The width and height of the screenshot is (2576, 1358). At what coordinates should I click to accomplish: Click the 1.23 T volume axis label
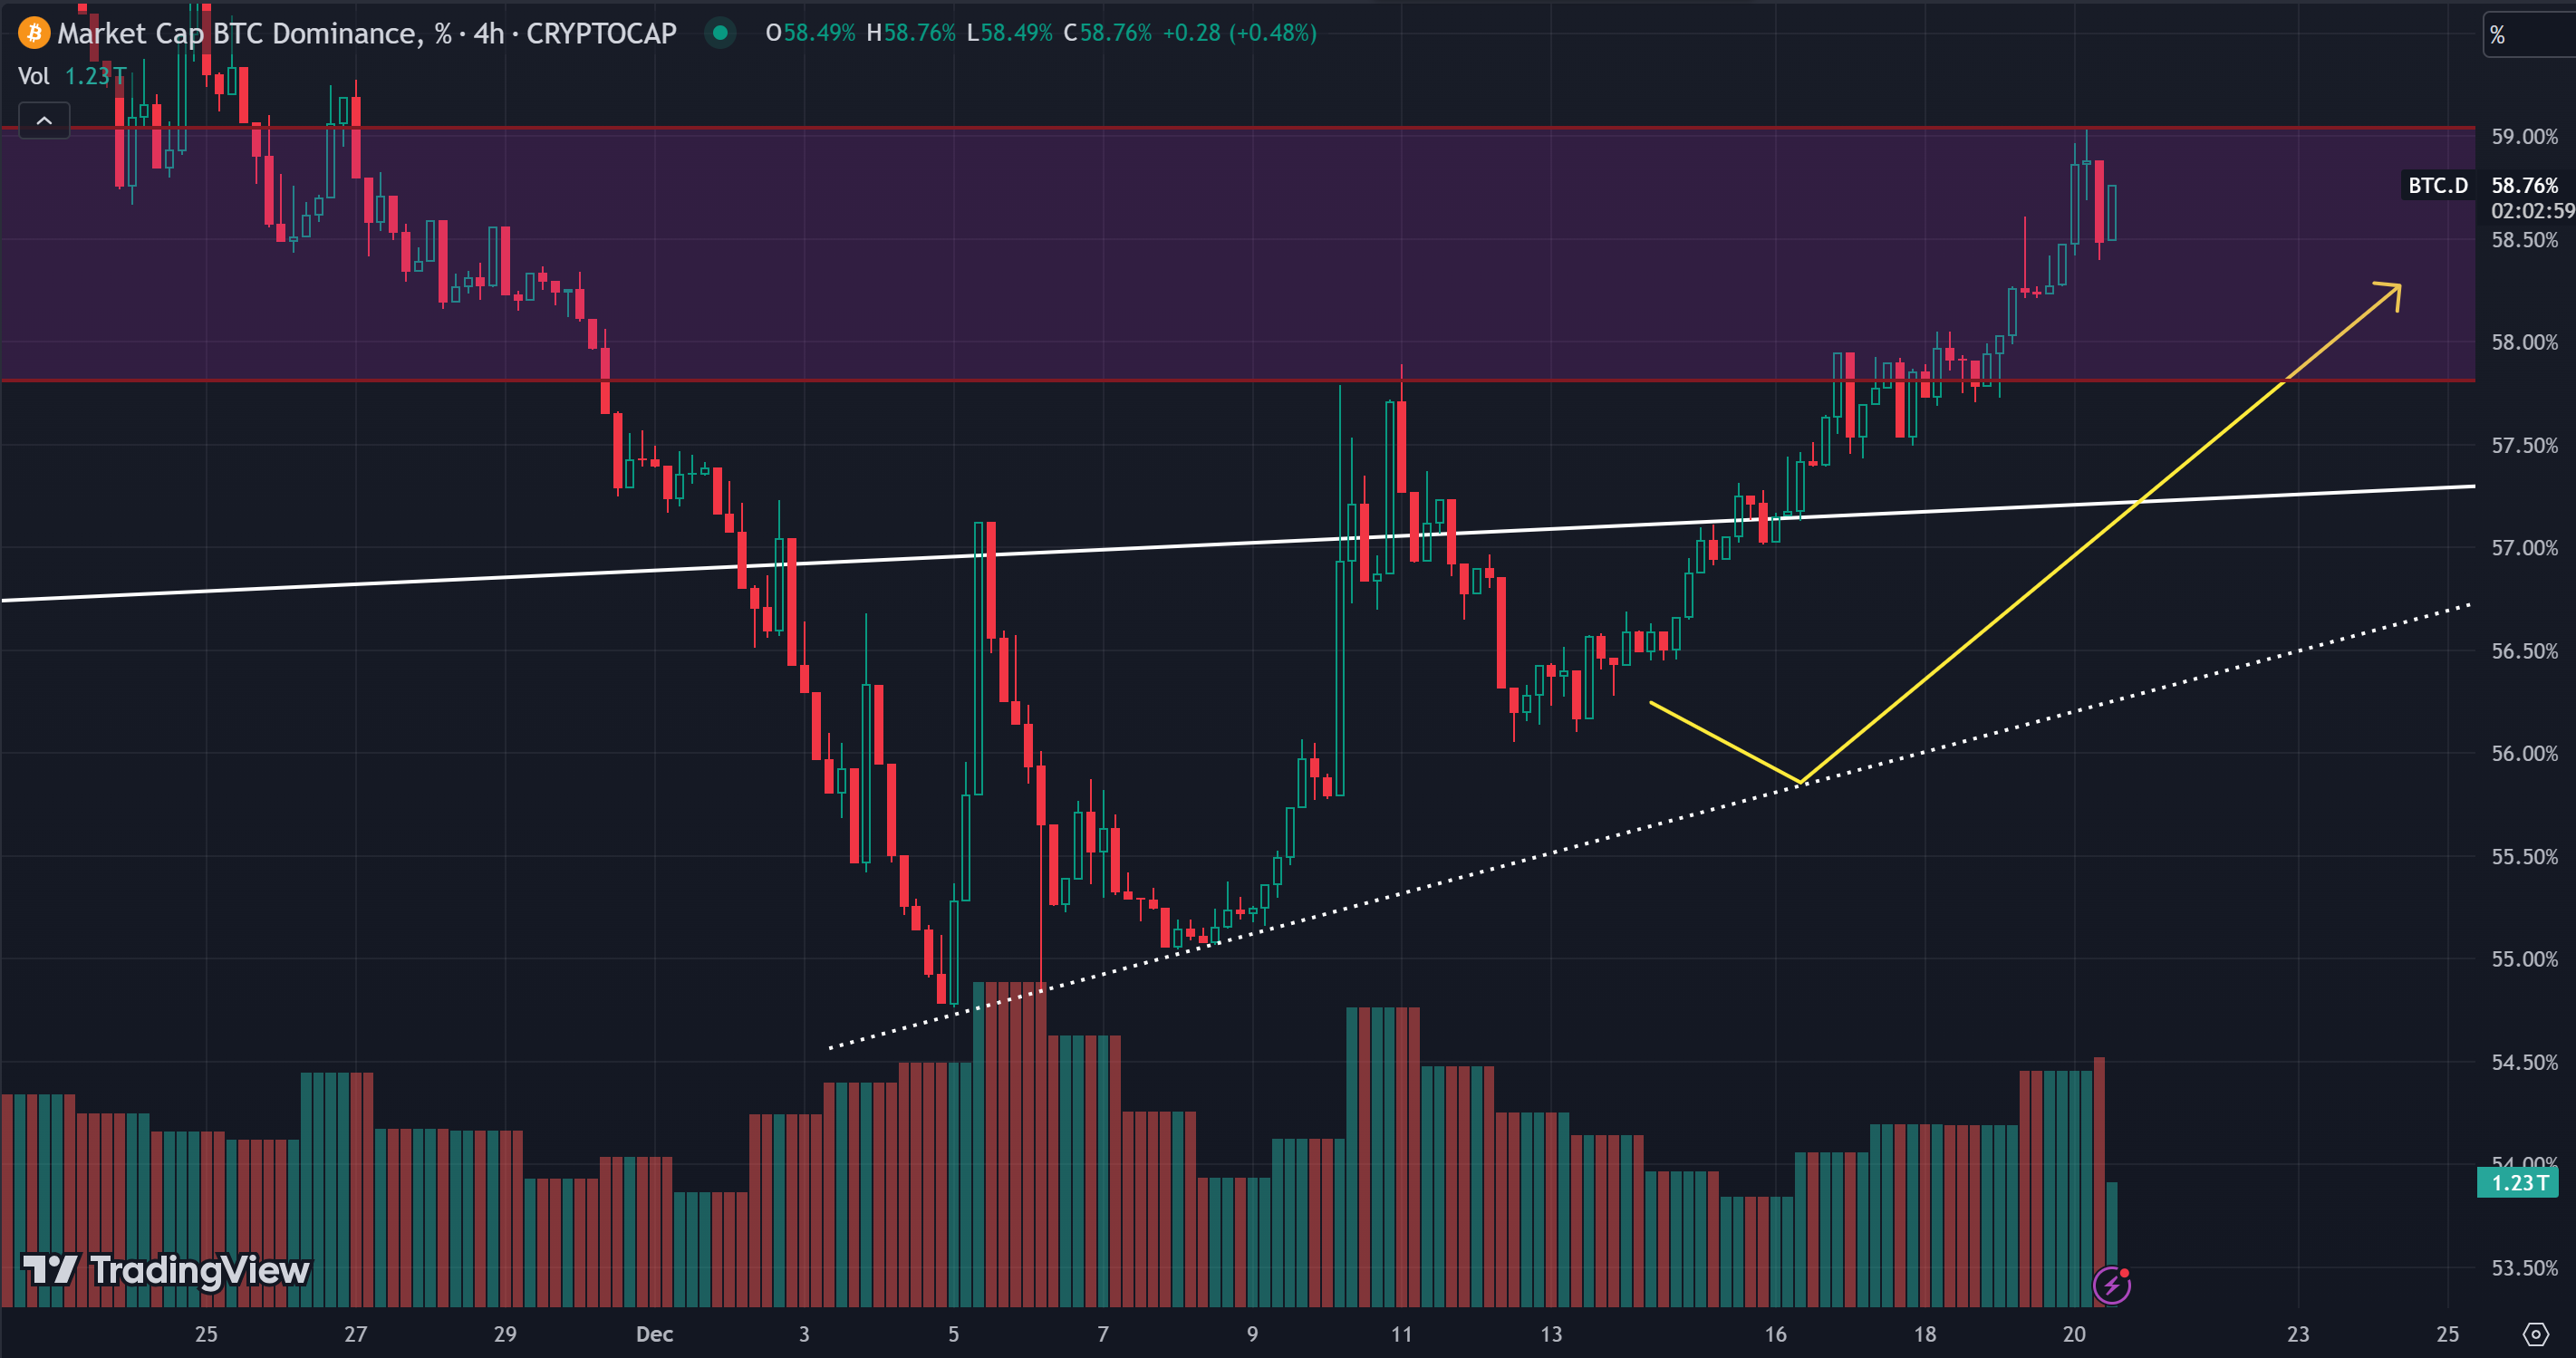click(2518, 1183)
